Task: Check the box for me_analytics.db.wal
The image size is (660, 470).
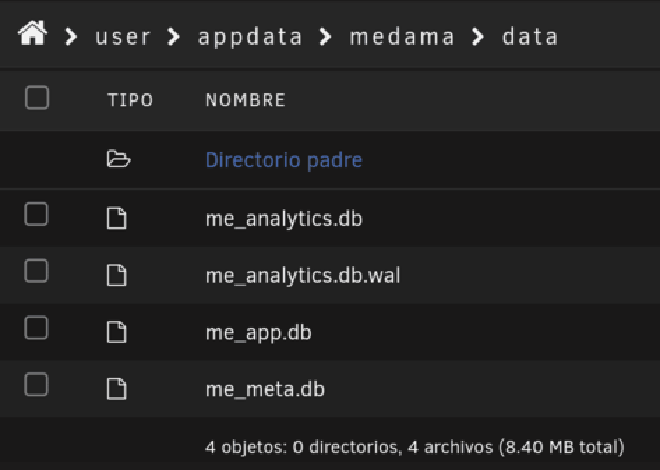Action: [x=36, y=271]
